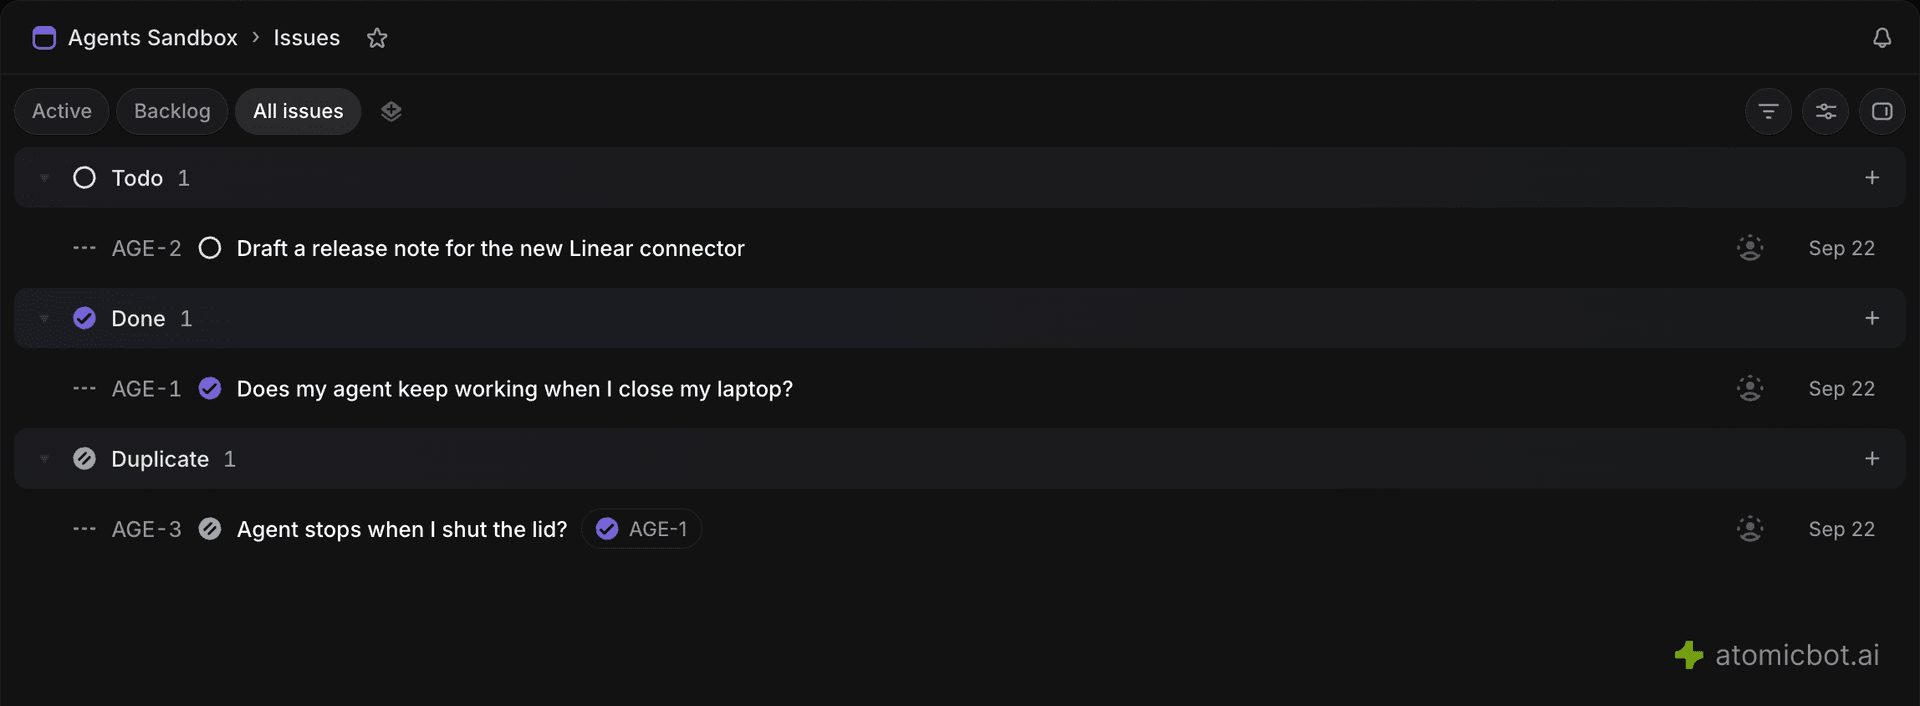The image size is (1920, 706).
Task: Click the create new view layers icon
Action: [x=391, y=111]
